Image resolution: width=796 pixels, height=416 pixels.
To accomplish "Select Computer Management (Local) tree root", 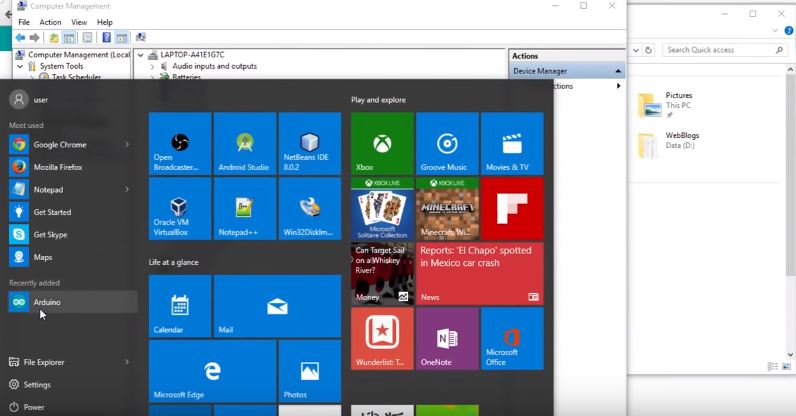I will tap(74, 55).
